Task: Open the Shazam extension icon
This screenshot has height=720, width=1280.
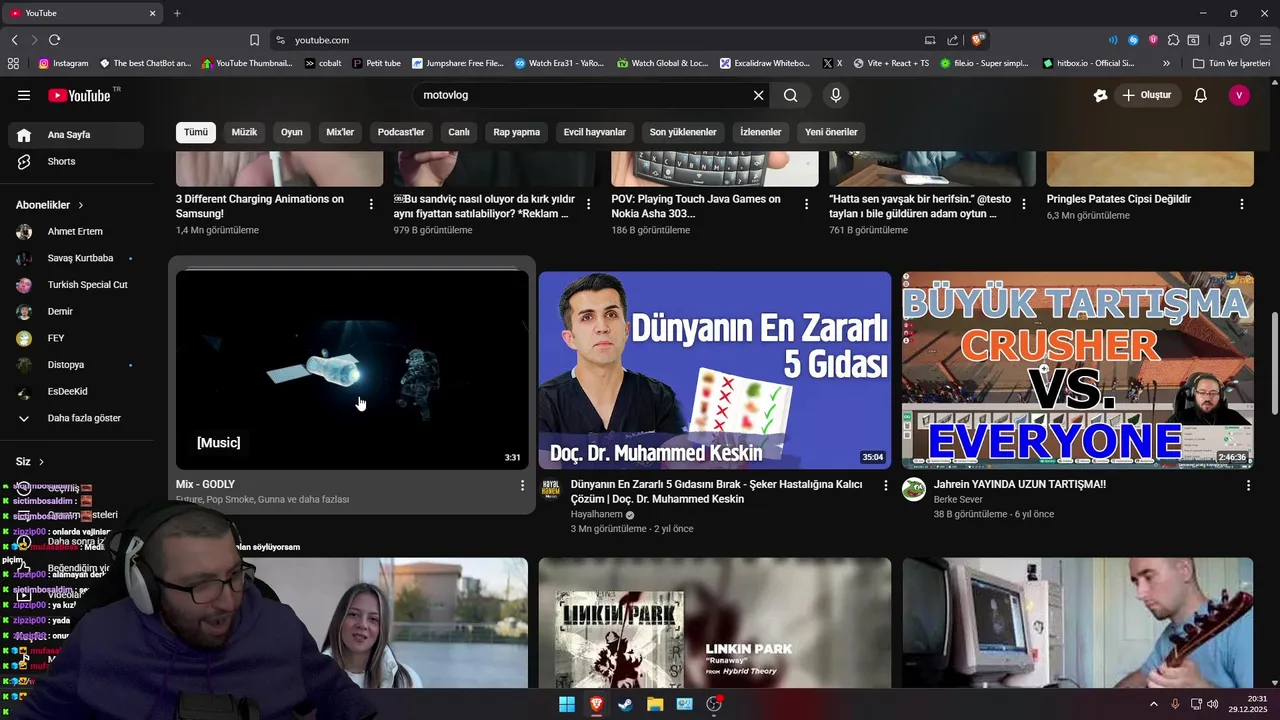Action: [1133, 40]
